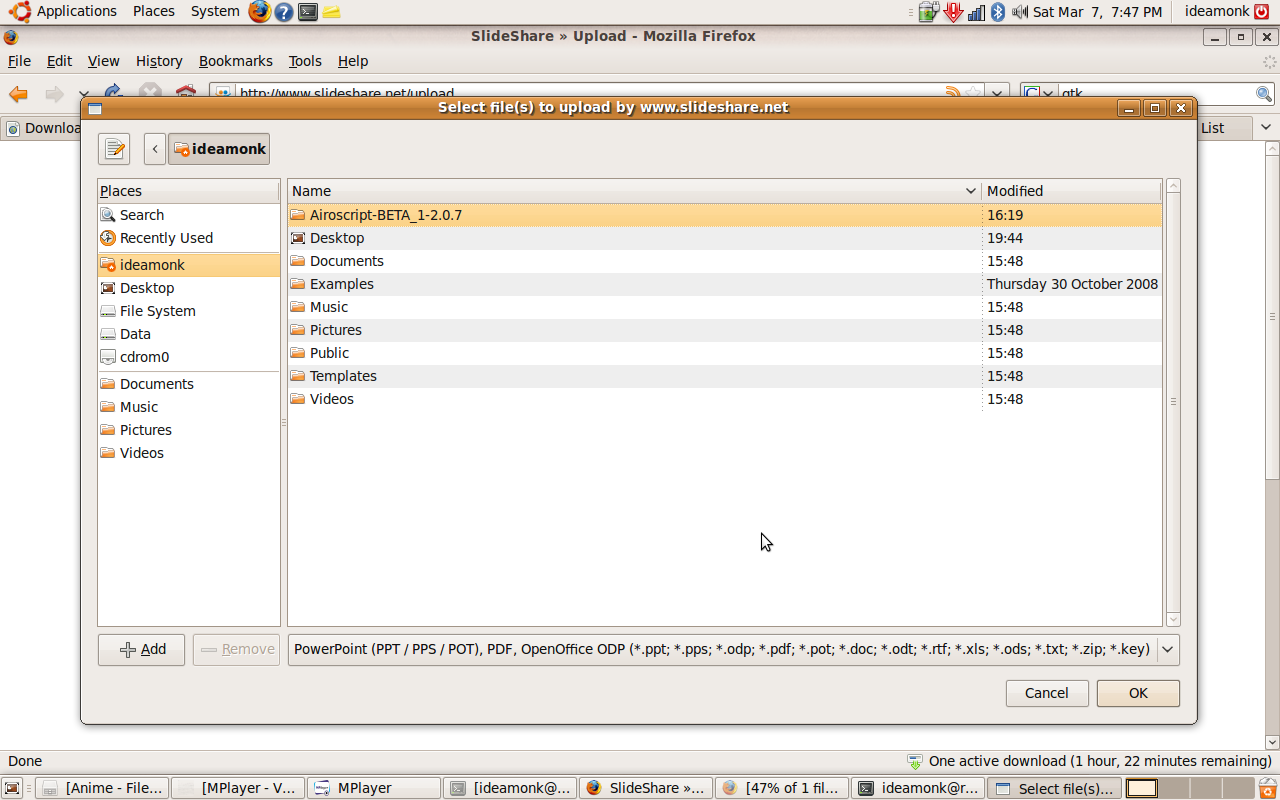Viewport: 1280px width, 800px height.
Task: Select Videos bookmark in Places sidebar
Action: [189, 453]
